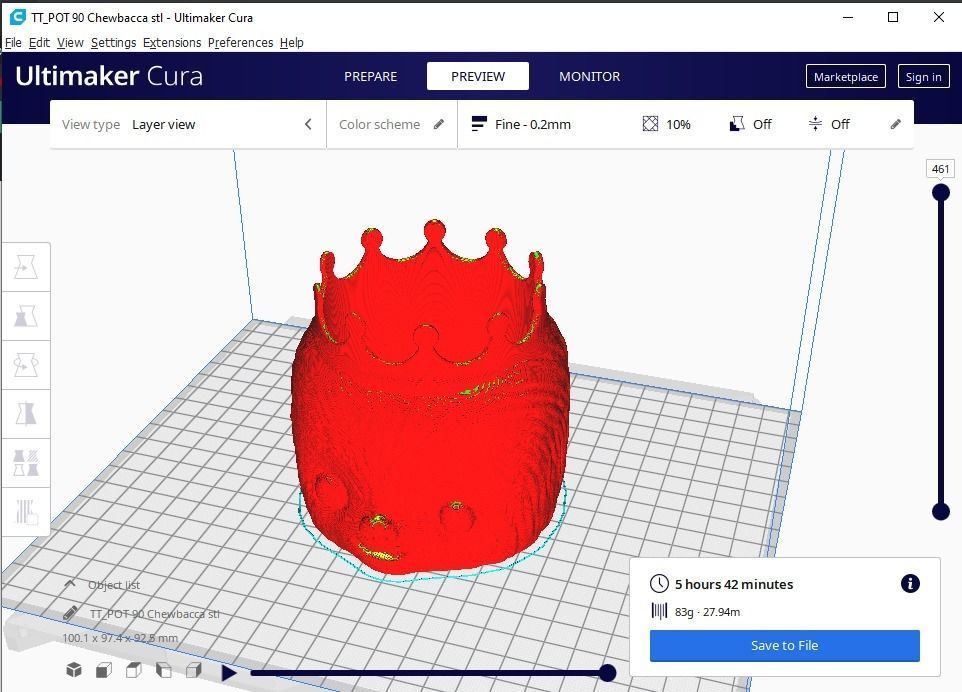962x692 pixels.
Task: Open the Marketplace
Action: coord(845,77)
